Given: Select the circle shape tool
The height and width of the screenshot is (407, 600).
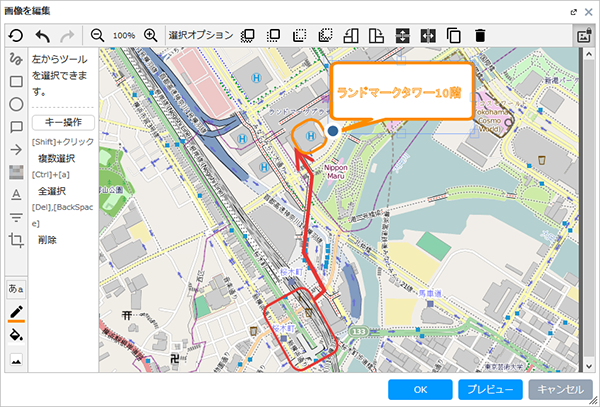Looking at the screenshot, I should tap(16, 105).
